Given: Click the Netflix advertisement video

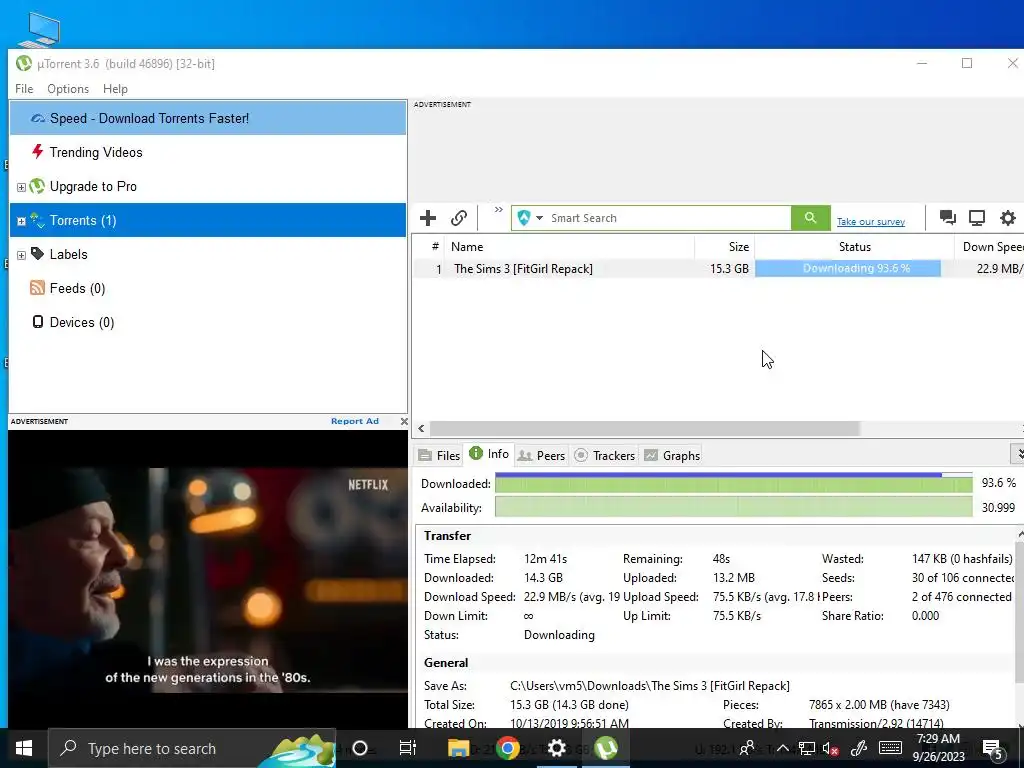Looking at the screenshot, I should click(x=208, y=579).
